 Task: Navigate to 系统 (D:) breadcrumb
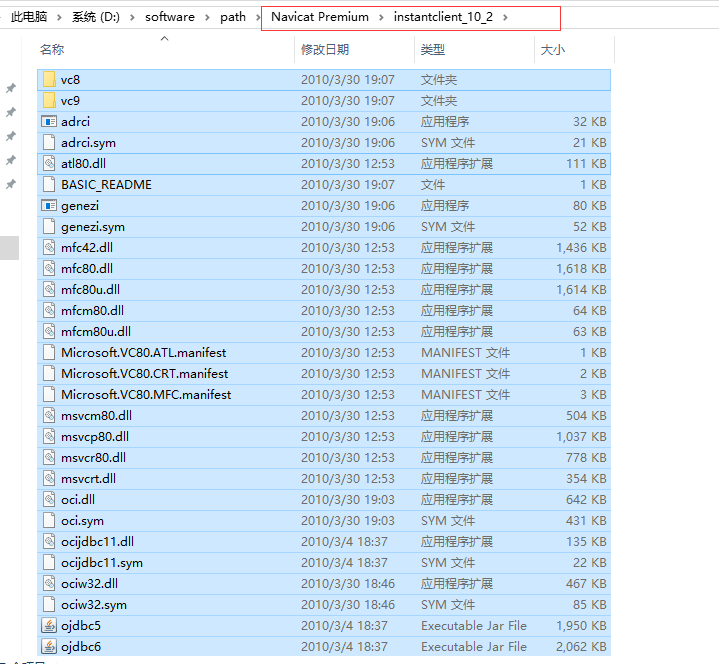(96, 17)
